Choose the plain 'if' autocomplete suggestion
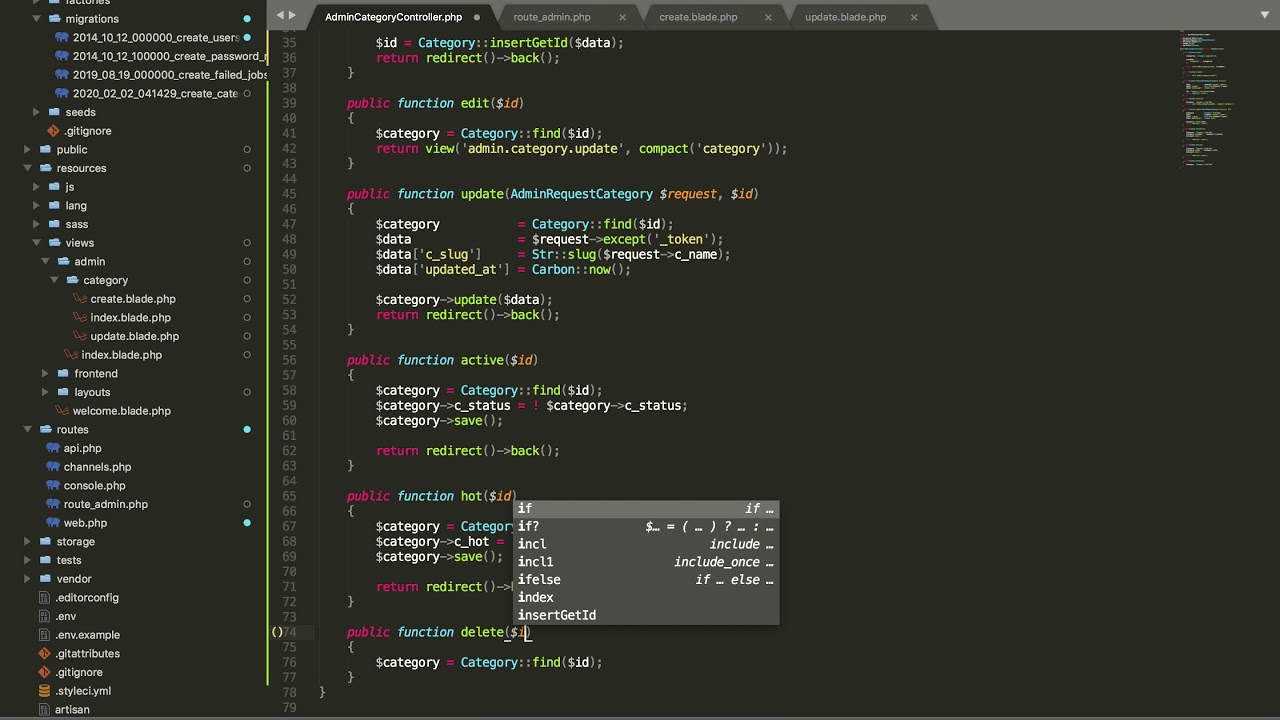The height and width of the screenshot is (720, 1280). [646, 509]
